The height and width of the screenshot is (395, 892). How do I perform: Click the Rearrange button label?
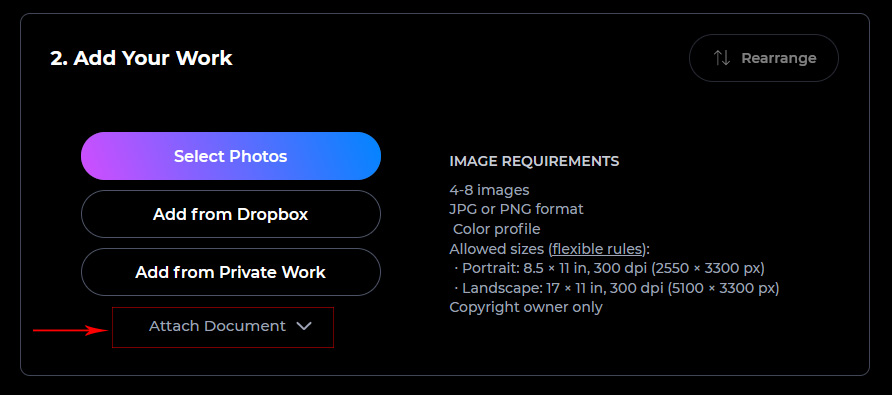[779, 58]
